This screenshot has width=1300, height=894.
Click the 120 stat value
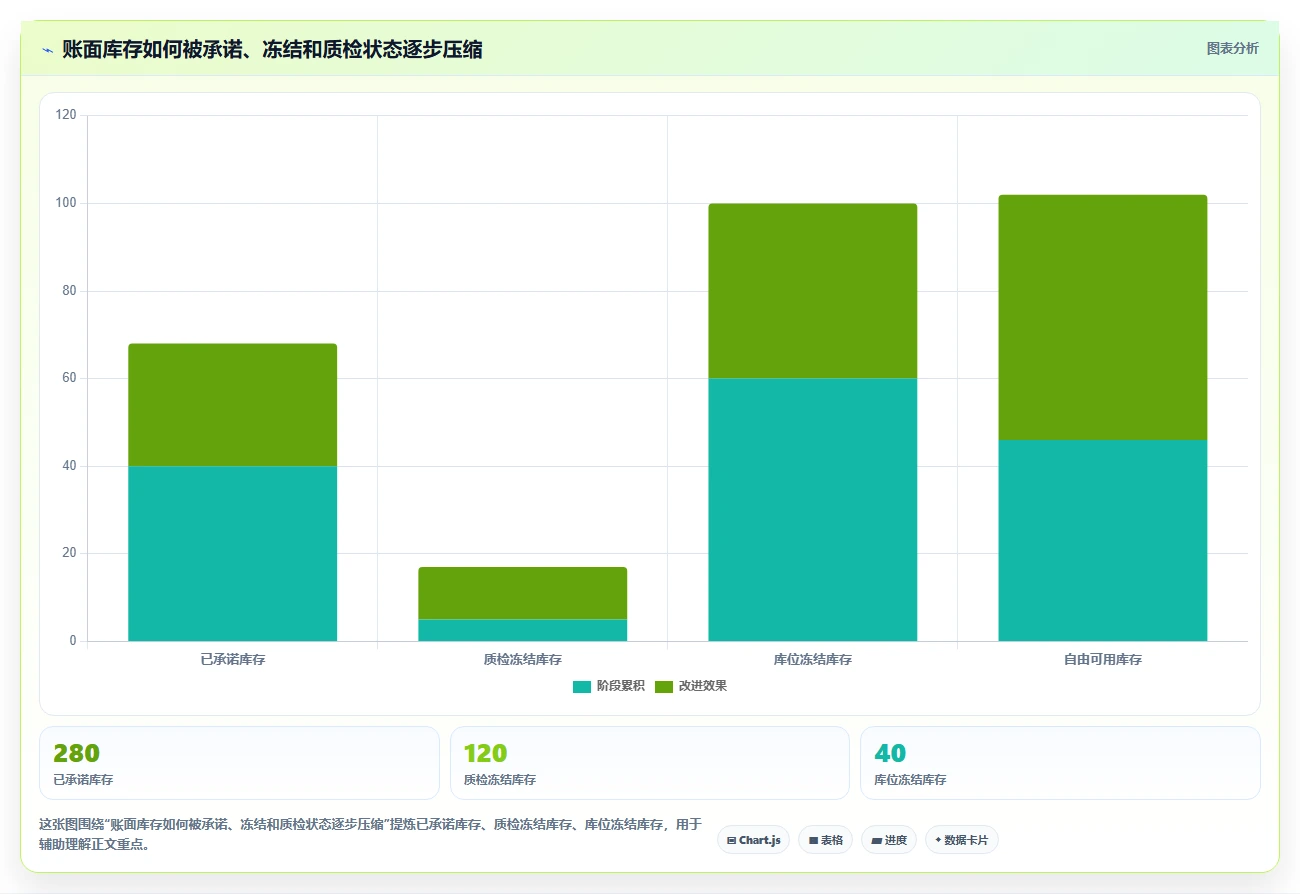coord(486,753)
